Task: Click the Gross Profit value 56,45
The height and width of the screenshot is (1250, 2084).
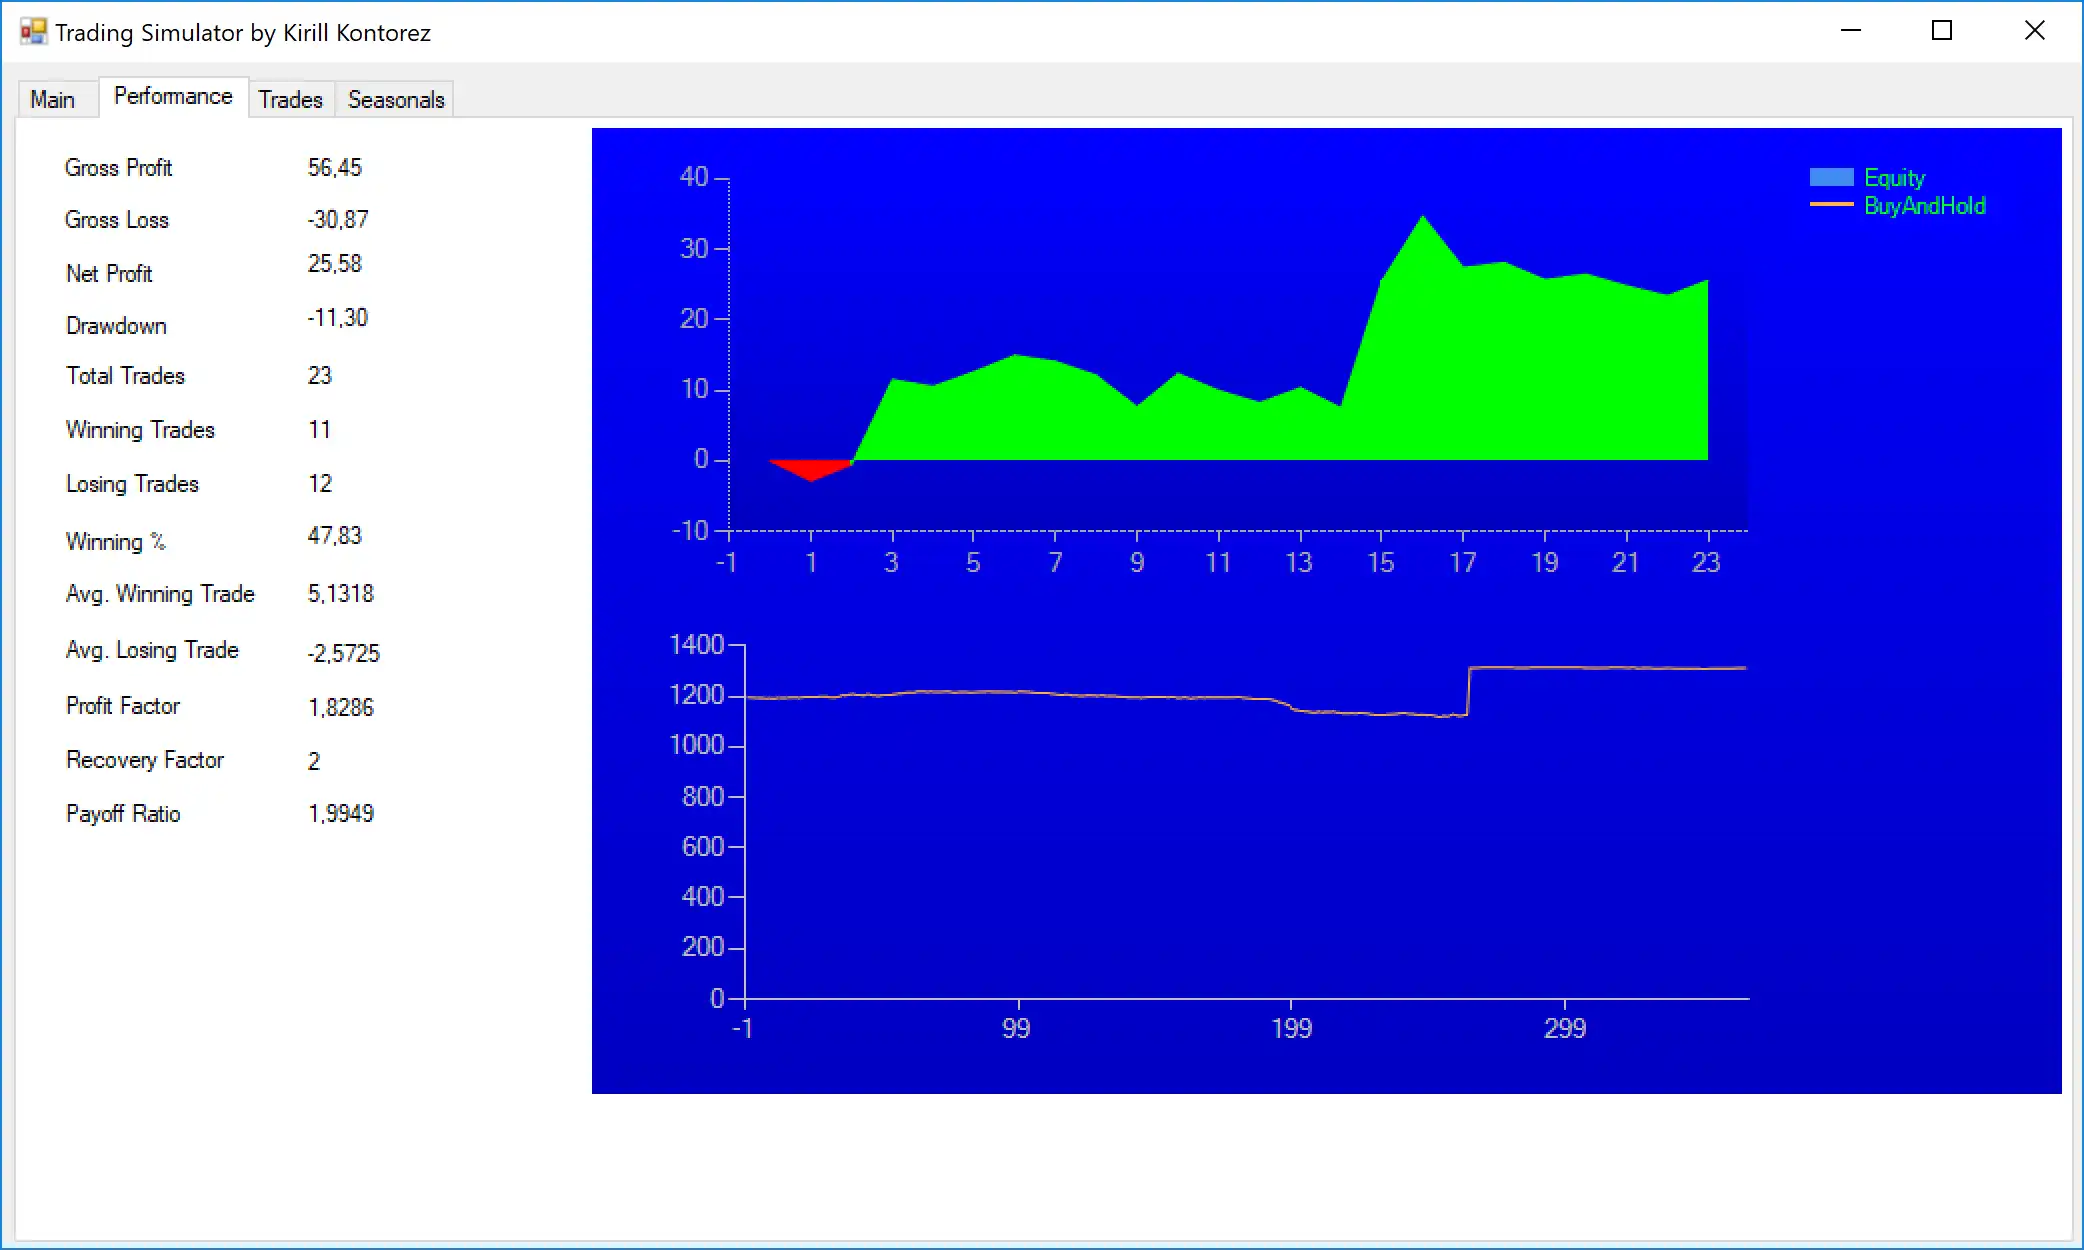Action: tap(334, 168)
